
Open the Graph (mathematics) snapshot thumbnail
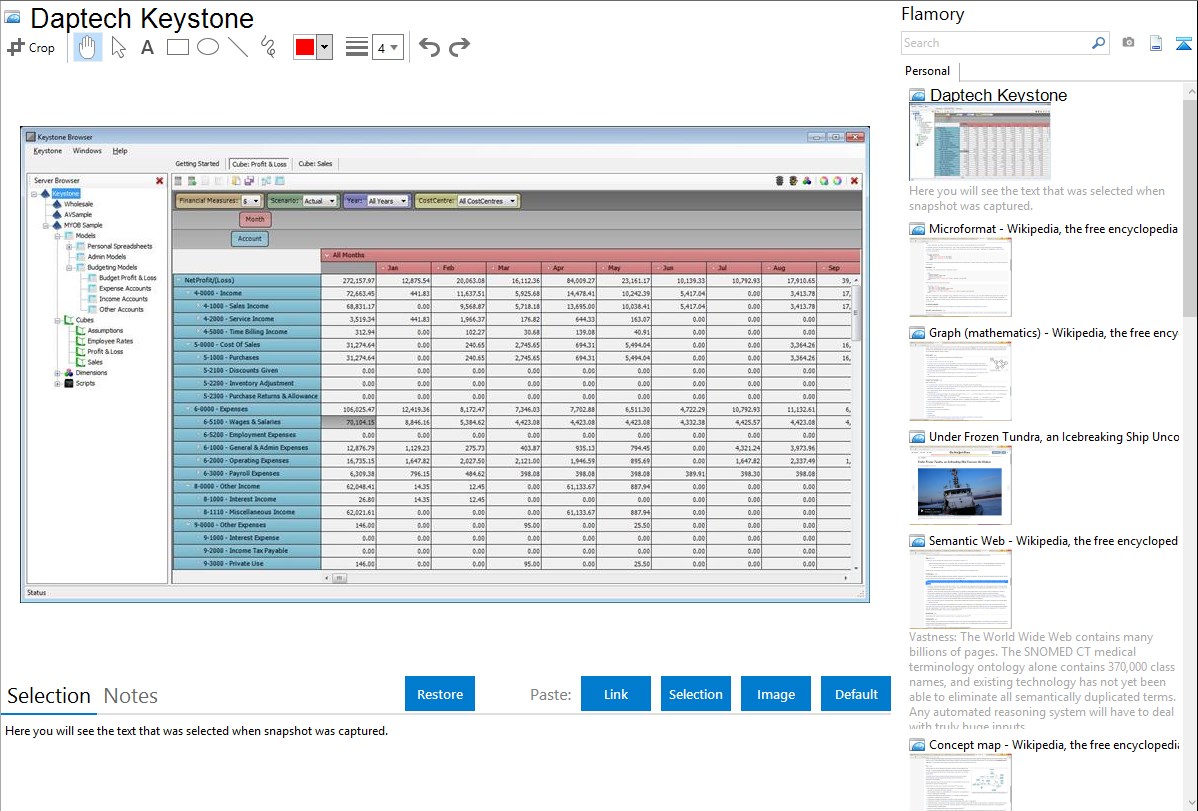(x=960, y=381)
